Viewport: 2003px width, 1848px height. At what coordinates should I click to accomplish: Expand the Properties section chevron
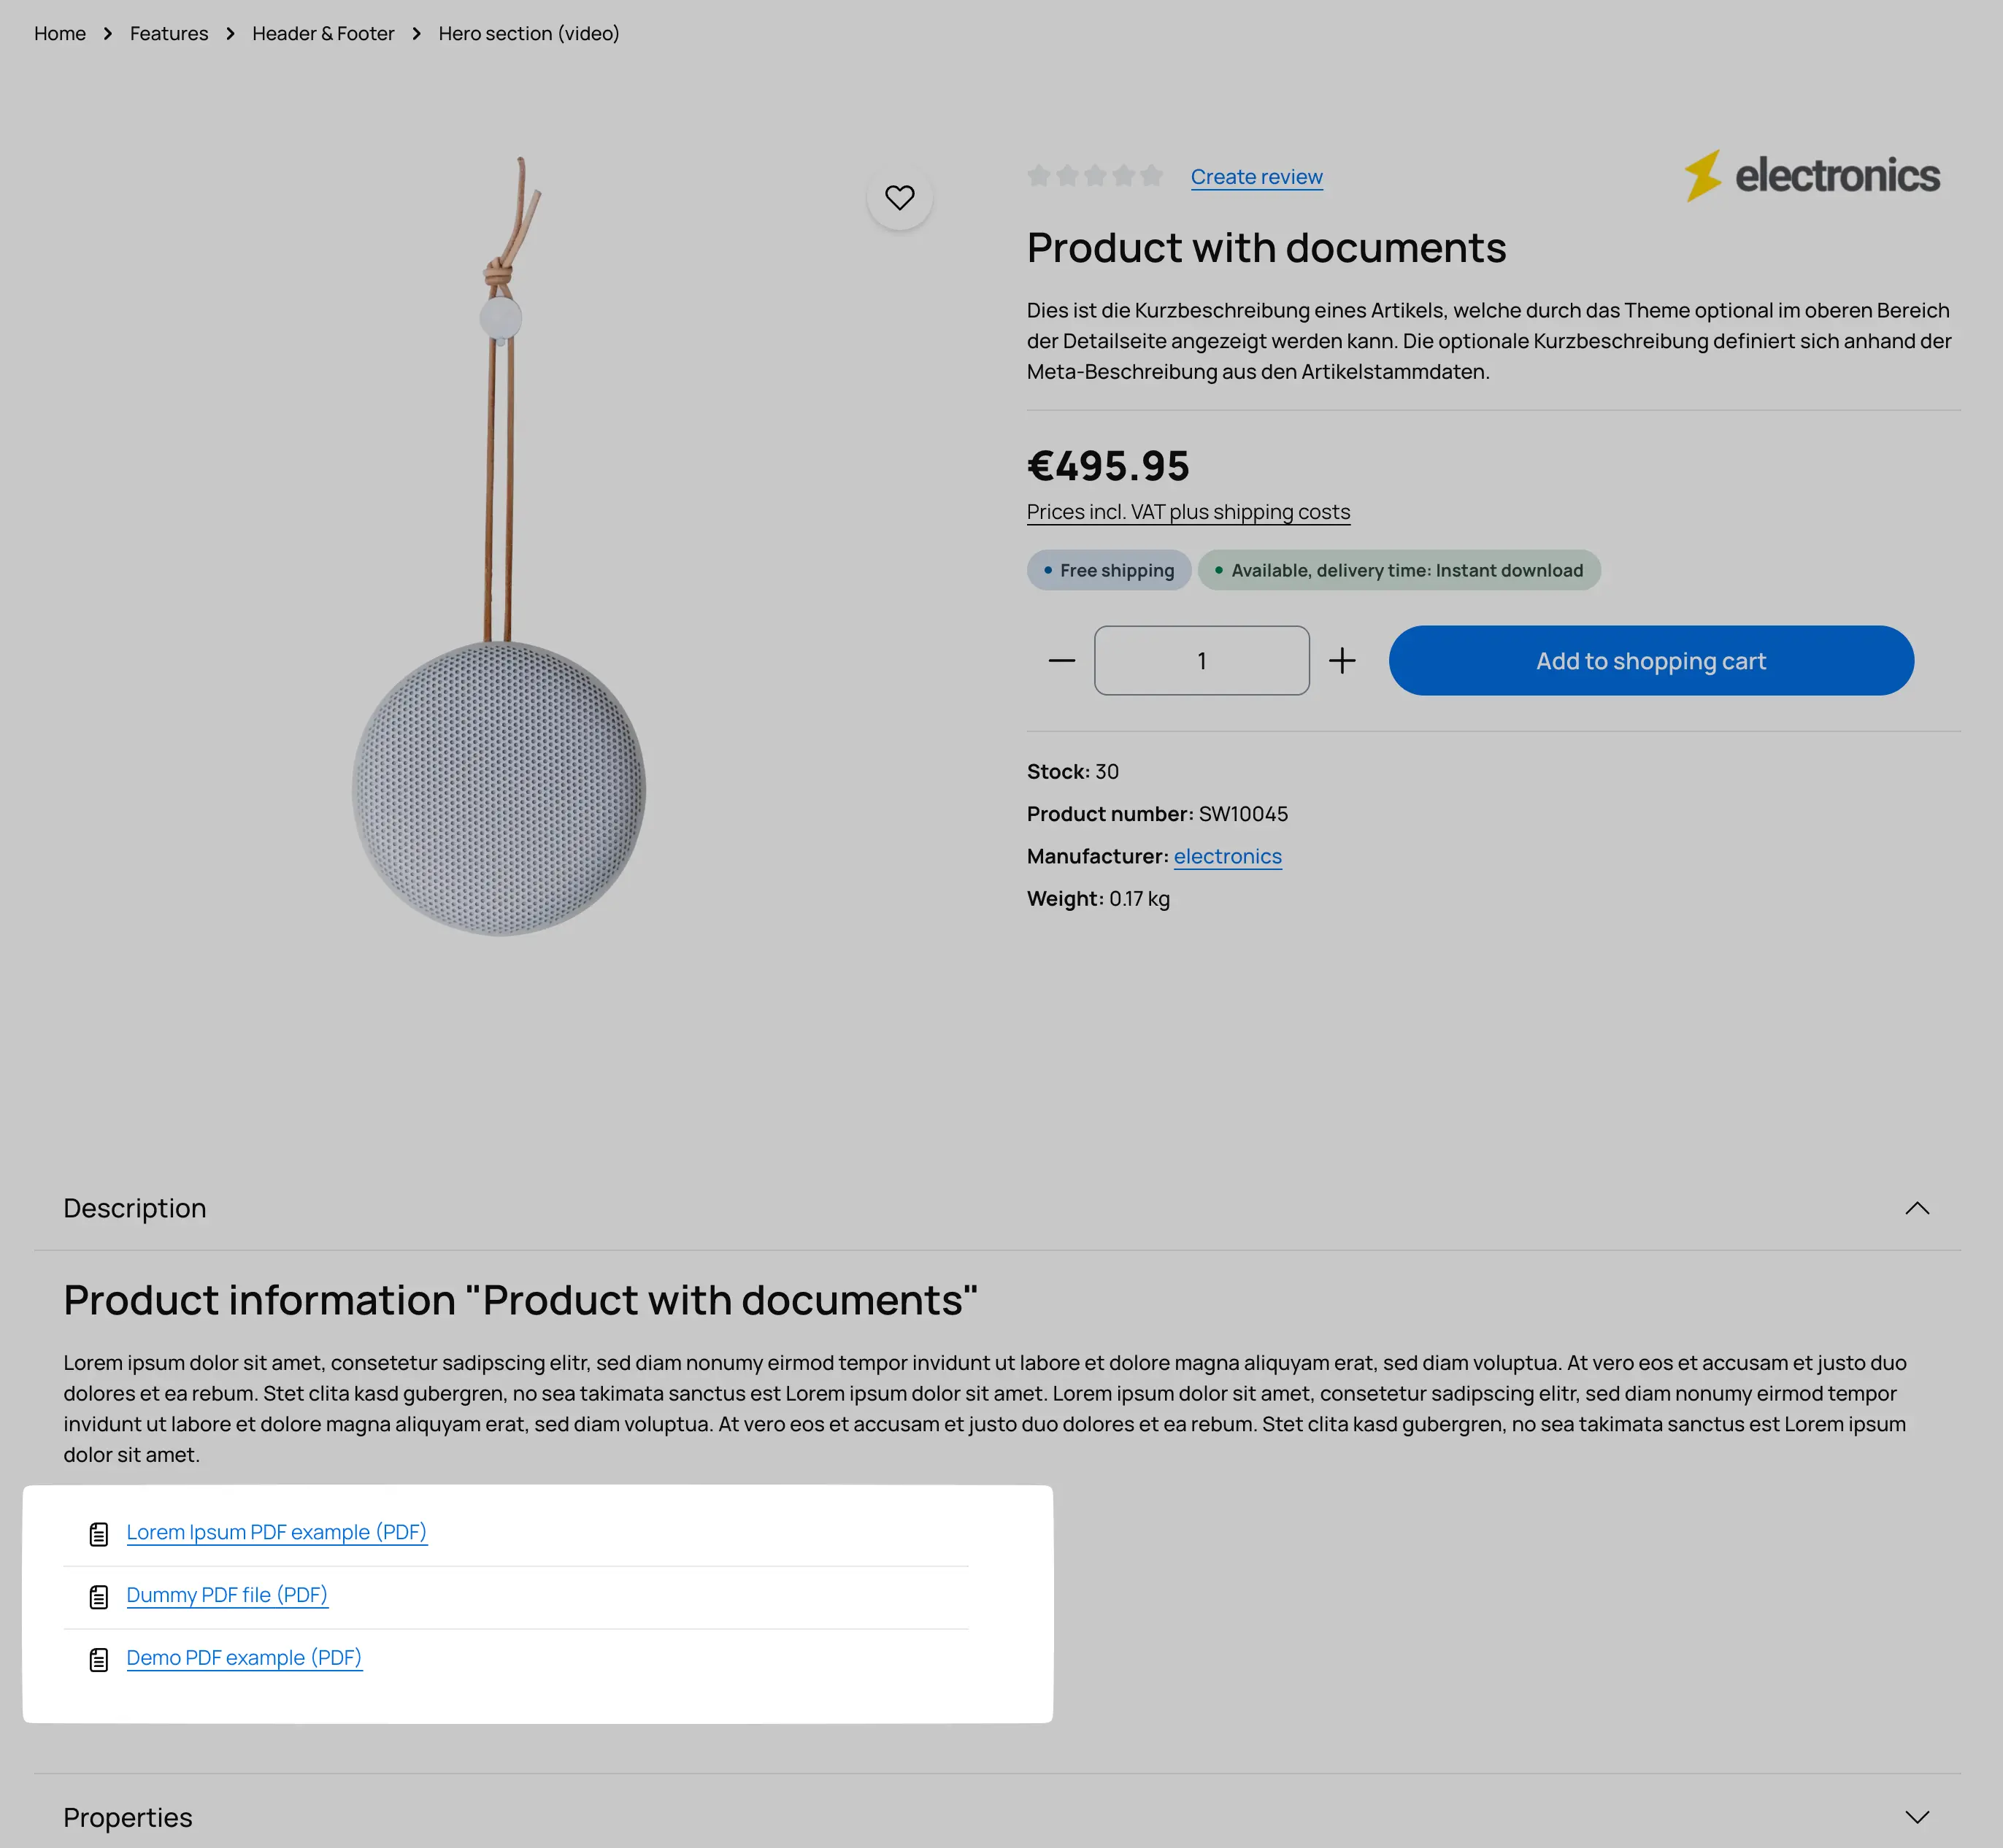[x=1916, y=1817]
